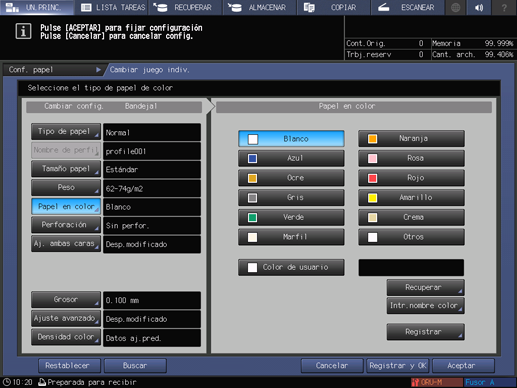
Task: Open Ajuste avanzado setting
Action: point(66,318)
